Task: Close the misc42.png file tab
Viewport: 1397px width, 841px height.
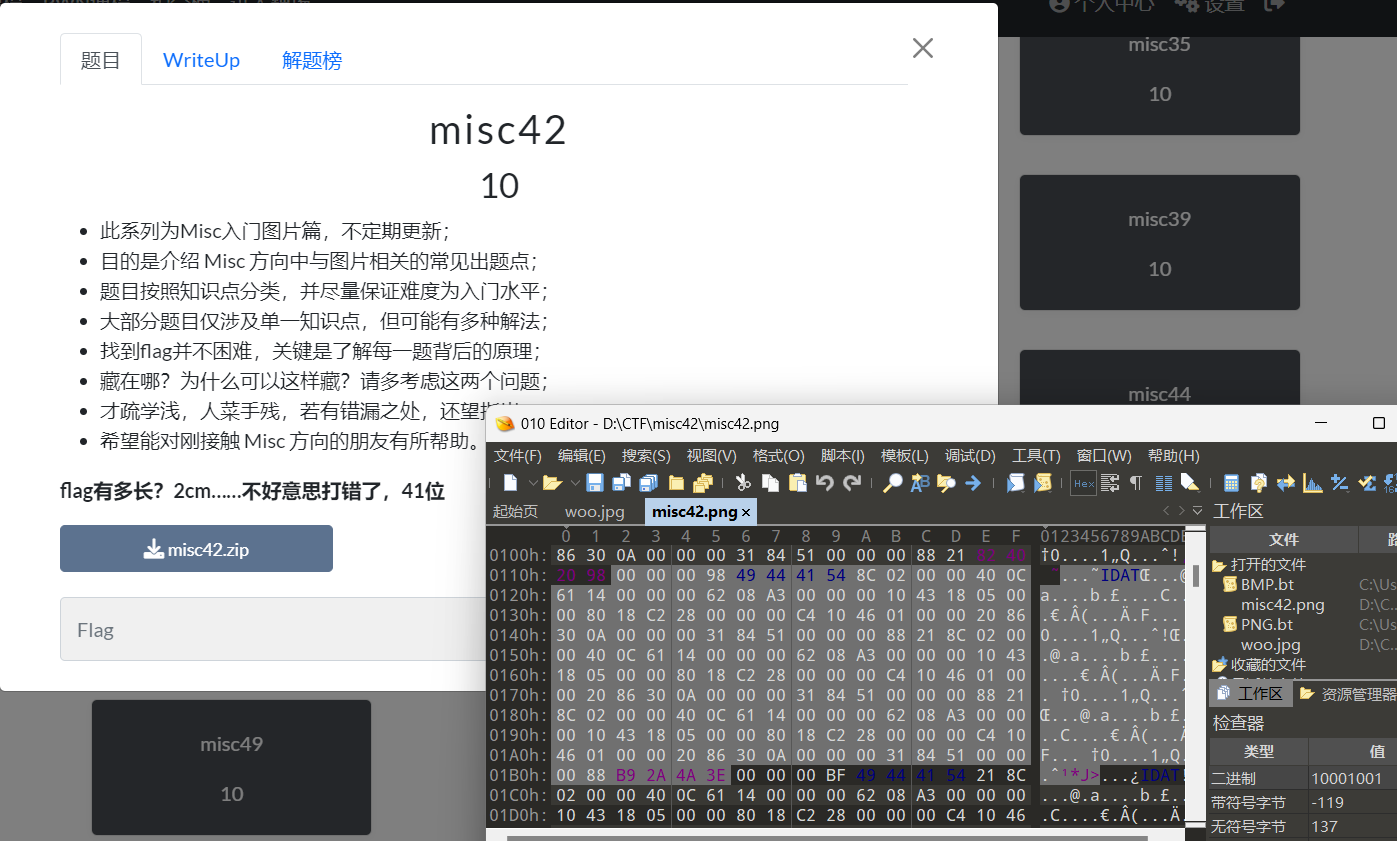Action: click(x=746, y=512)
